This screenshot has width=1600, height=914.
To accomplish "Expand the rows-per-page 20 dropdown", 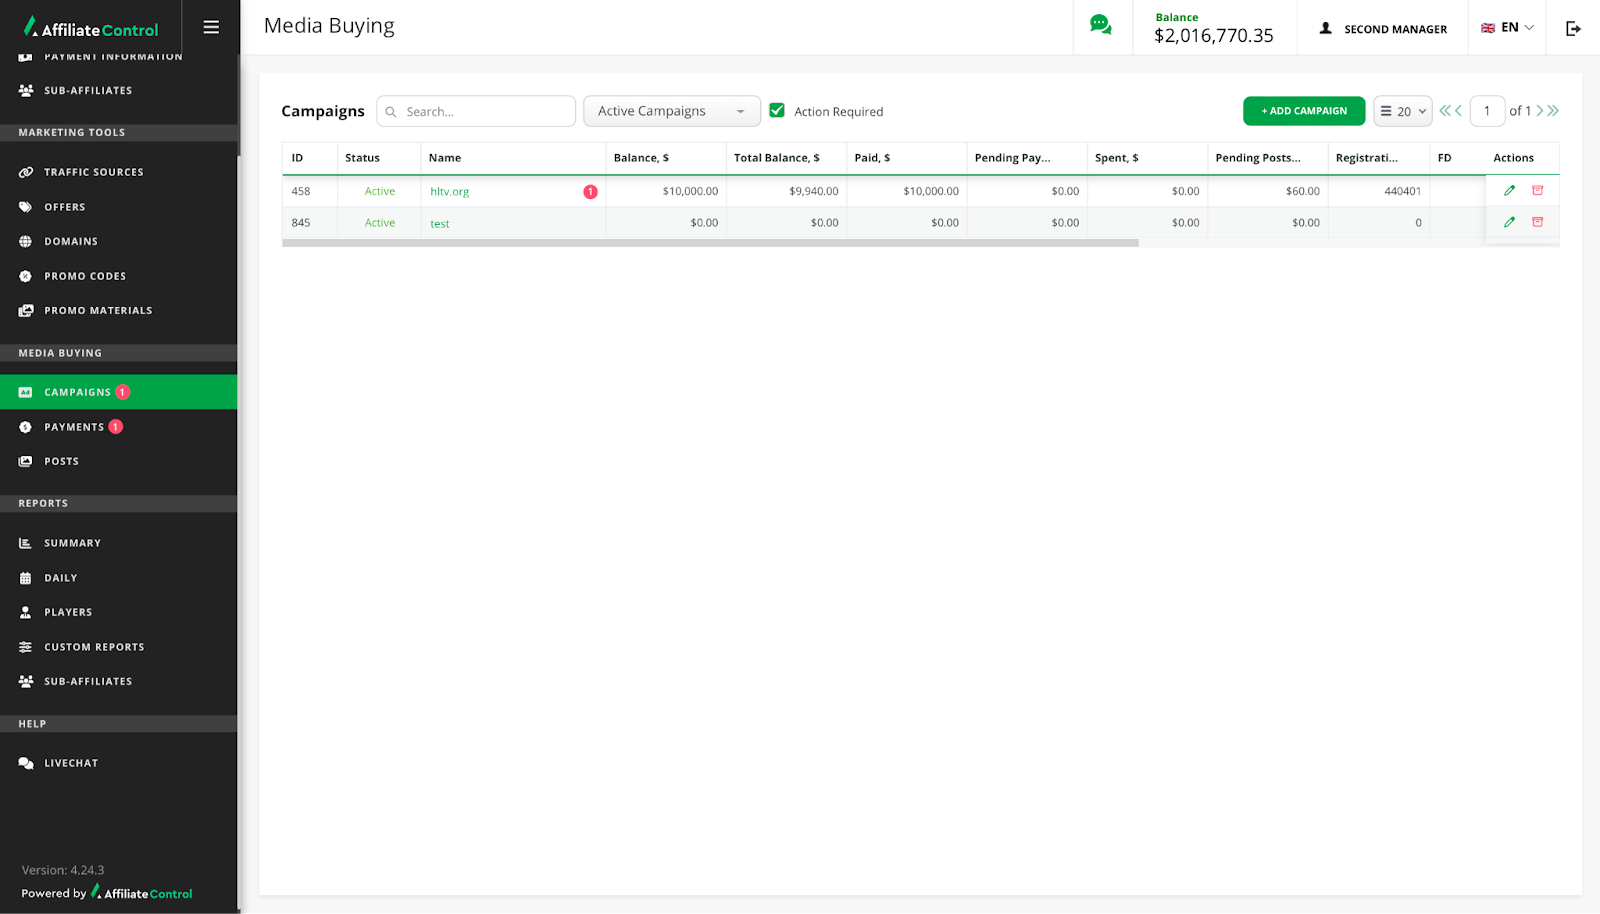I will pos(1403,111).
